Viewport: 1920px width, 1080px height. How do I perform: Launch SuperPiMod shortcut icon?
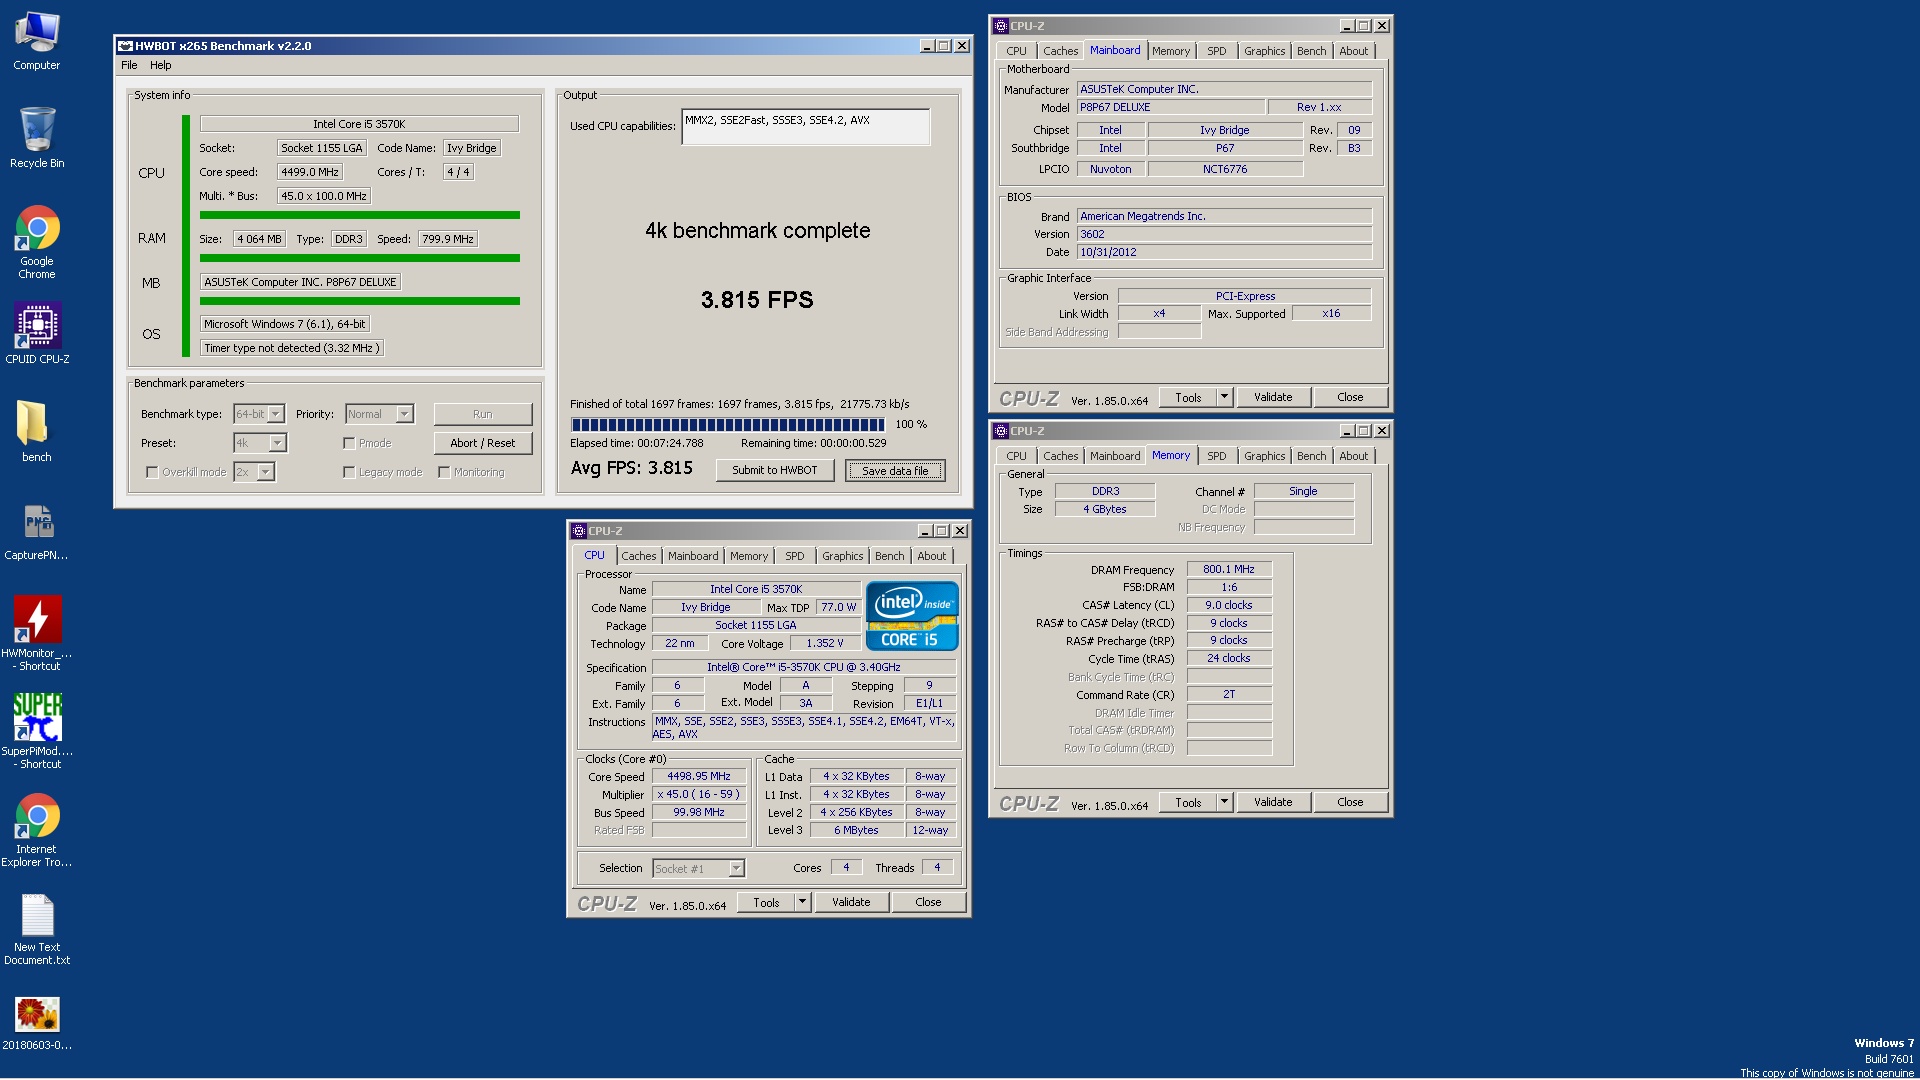point(37,731)
